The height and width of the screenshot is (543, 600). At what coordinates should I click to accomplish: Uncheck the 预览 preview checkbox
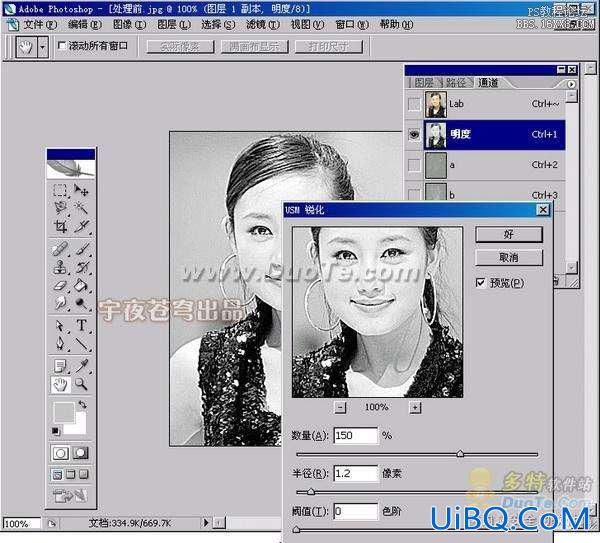click(x=480, y=282)
